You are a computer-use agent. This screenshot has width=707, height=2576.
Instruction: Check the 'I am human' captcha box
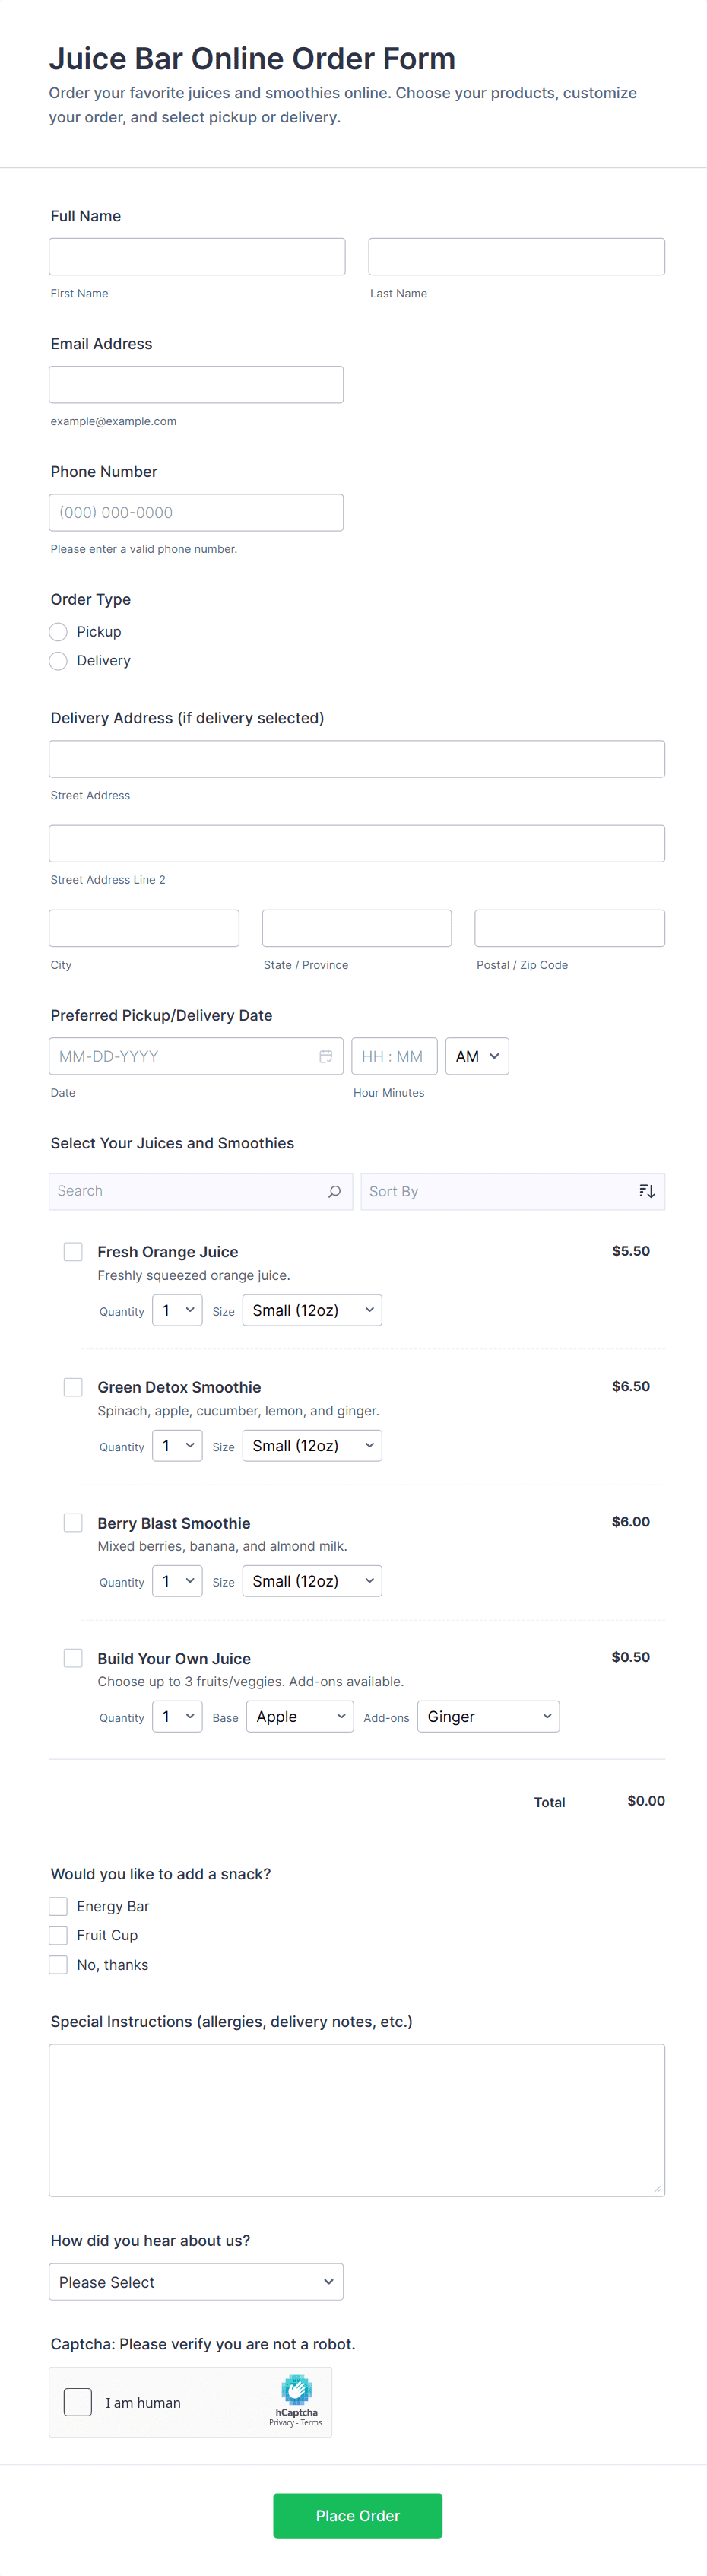coord(78,2402)
